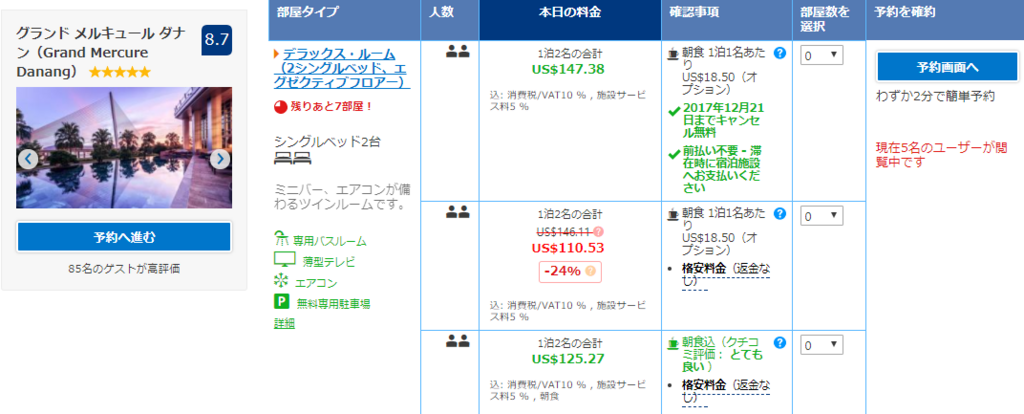The height and width of the screenshot is (414, 1024).
Task: Click the orange info icon next to -24% discount
Action: pos(591,271)
